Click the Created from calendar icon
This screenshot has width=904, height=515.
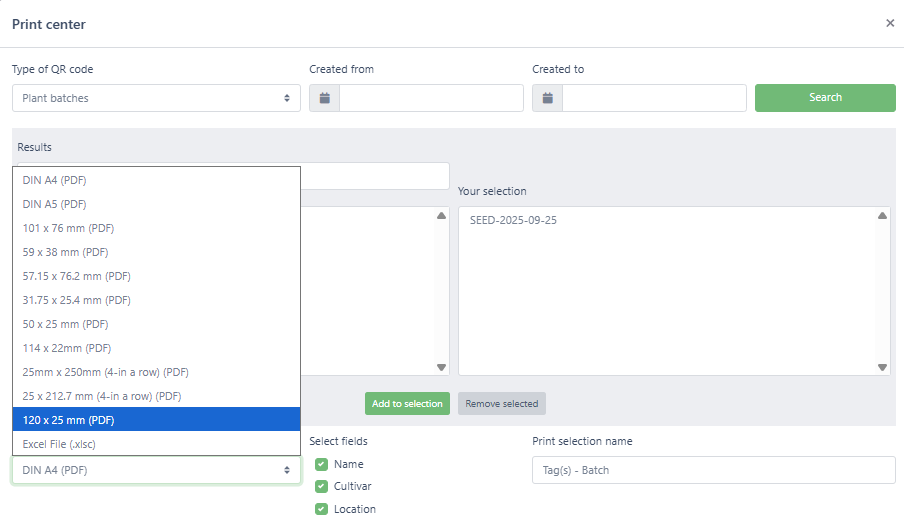point(324,98)
